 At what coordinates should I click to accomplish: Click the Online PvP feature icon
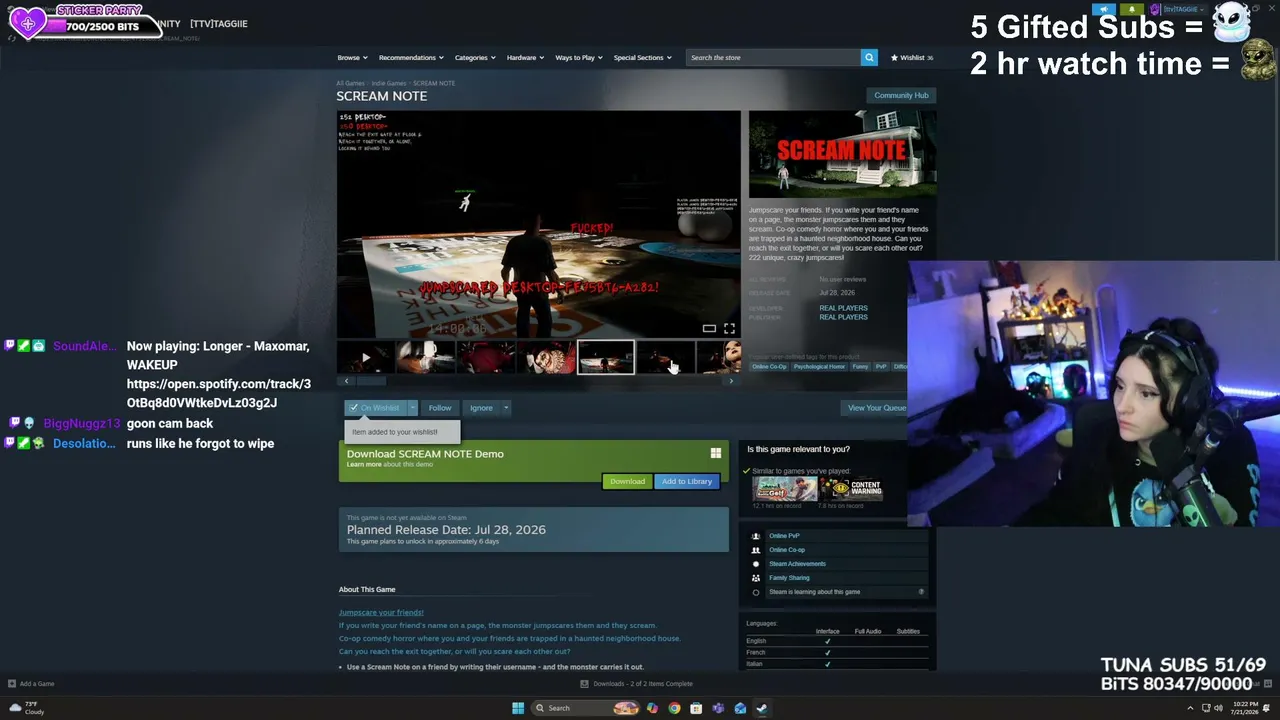pos(755,536)
